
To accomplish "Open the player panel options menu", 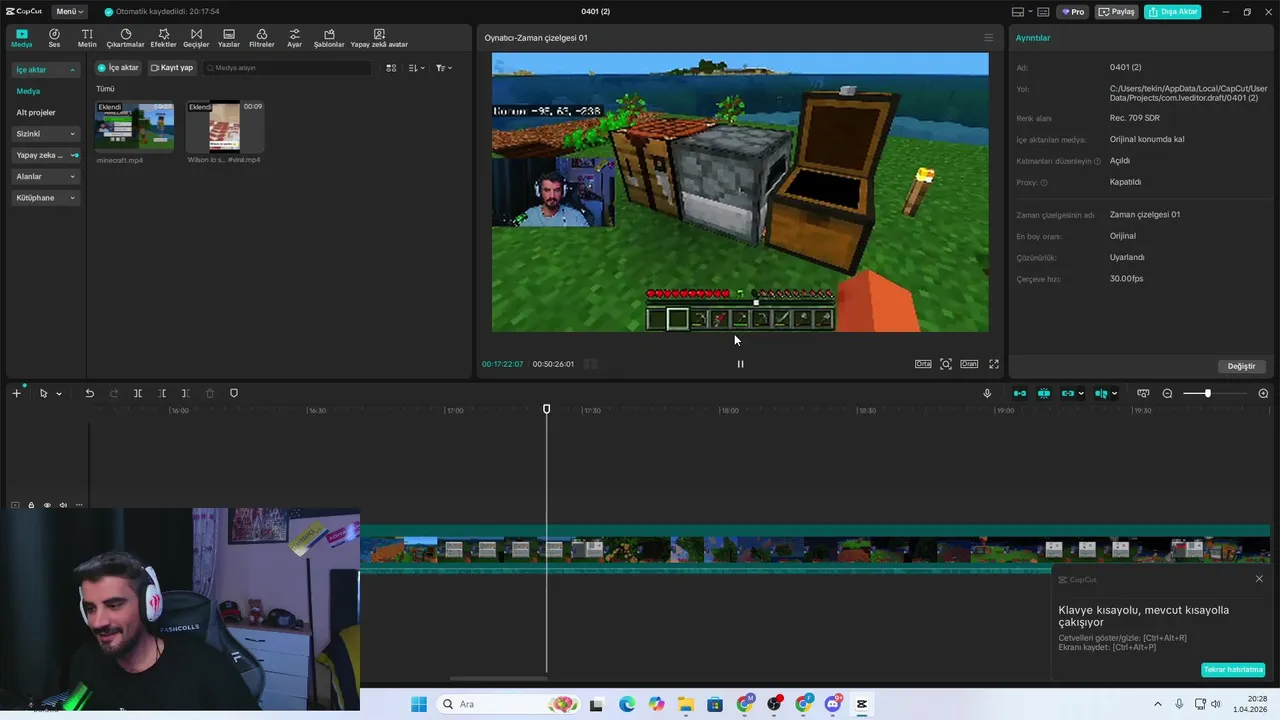I will [989, 38].
